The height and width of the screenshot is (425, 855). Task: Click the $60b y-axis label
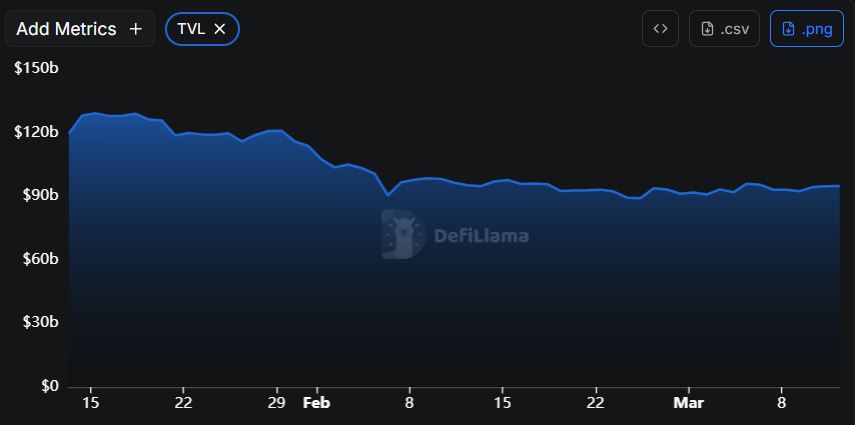click(39, 259)
